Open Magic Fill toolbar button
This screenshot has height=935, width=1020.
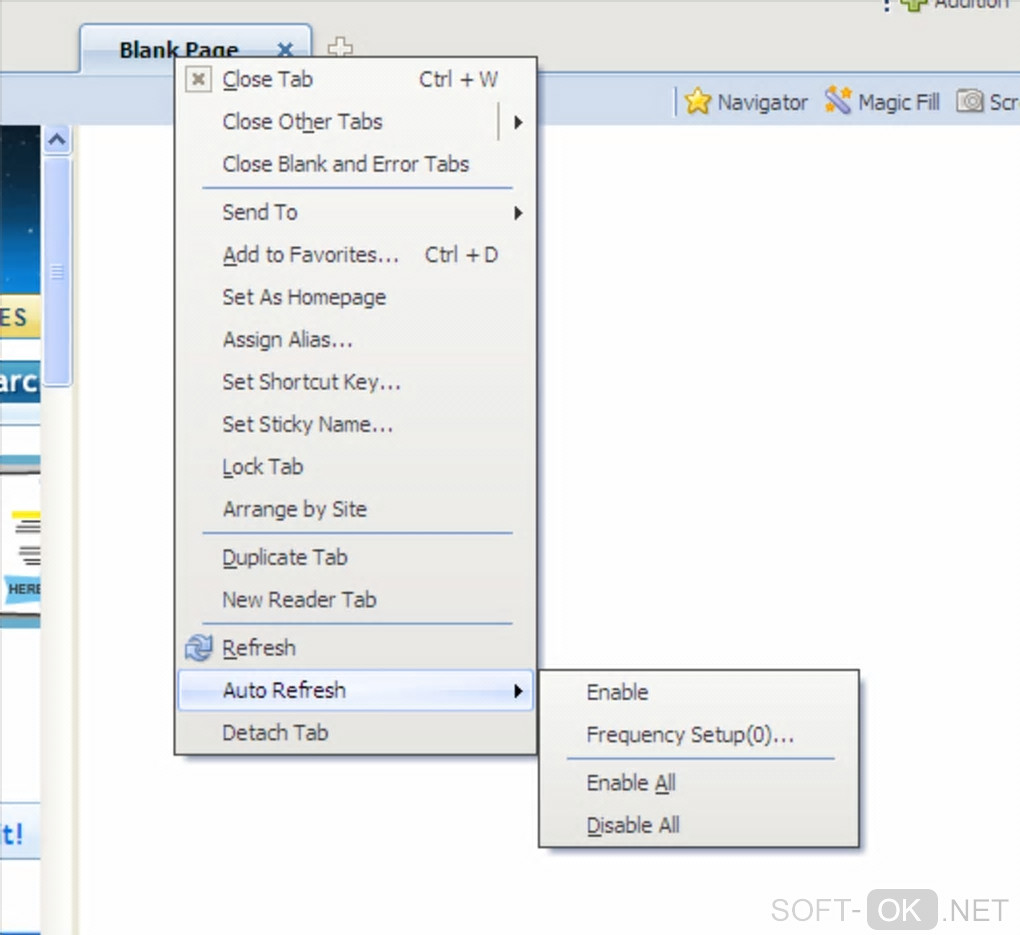click(x=883, y=102)
